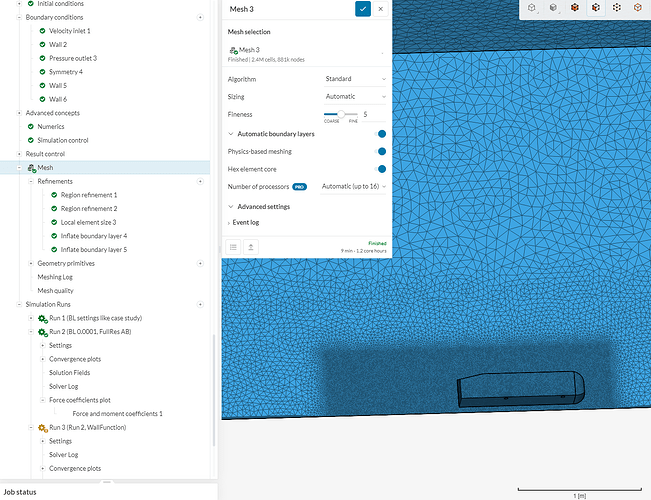Adjust the Fineness slider handle
Viewport: 651px width, 500px height.
tap(341, 114)
